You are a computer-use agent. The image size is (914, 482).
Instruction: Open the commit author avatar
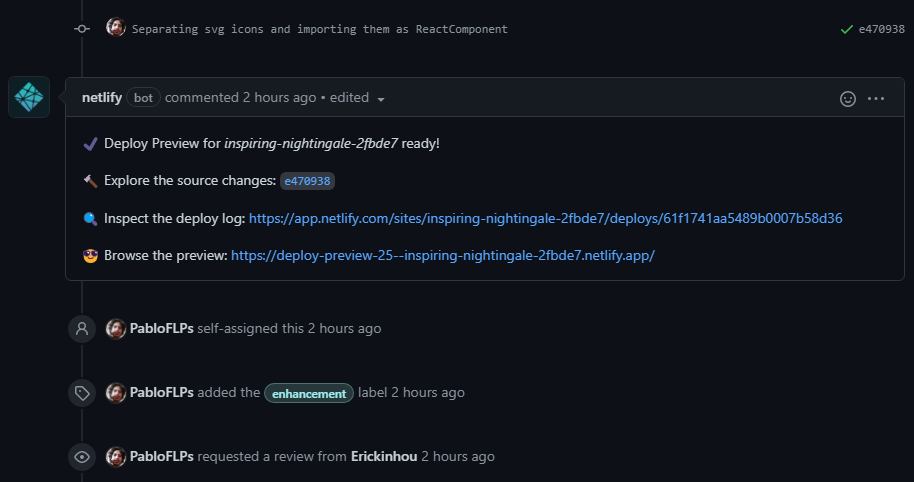click(115, 27)
